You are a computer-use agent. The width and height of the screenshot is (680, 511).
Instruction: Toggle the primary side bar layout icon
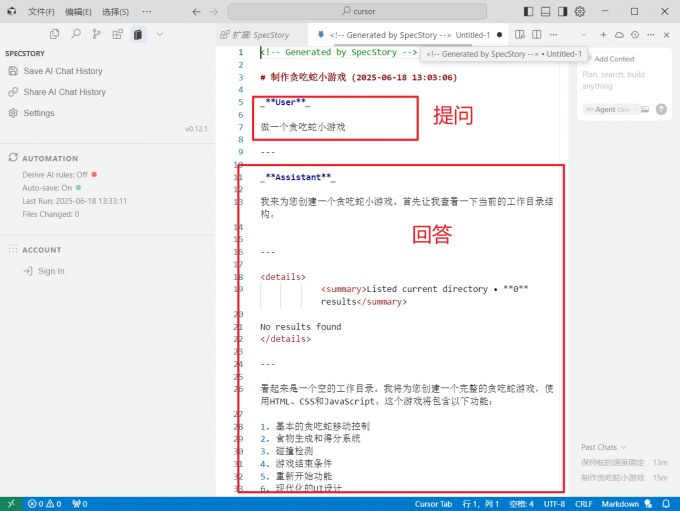528,11
